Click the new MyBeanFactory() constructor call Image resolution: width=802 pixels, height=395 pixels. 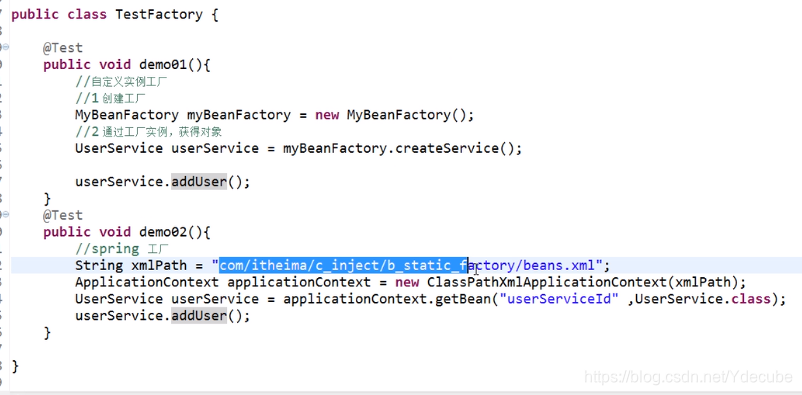[x=394, y=115]
